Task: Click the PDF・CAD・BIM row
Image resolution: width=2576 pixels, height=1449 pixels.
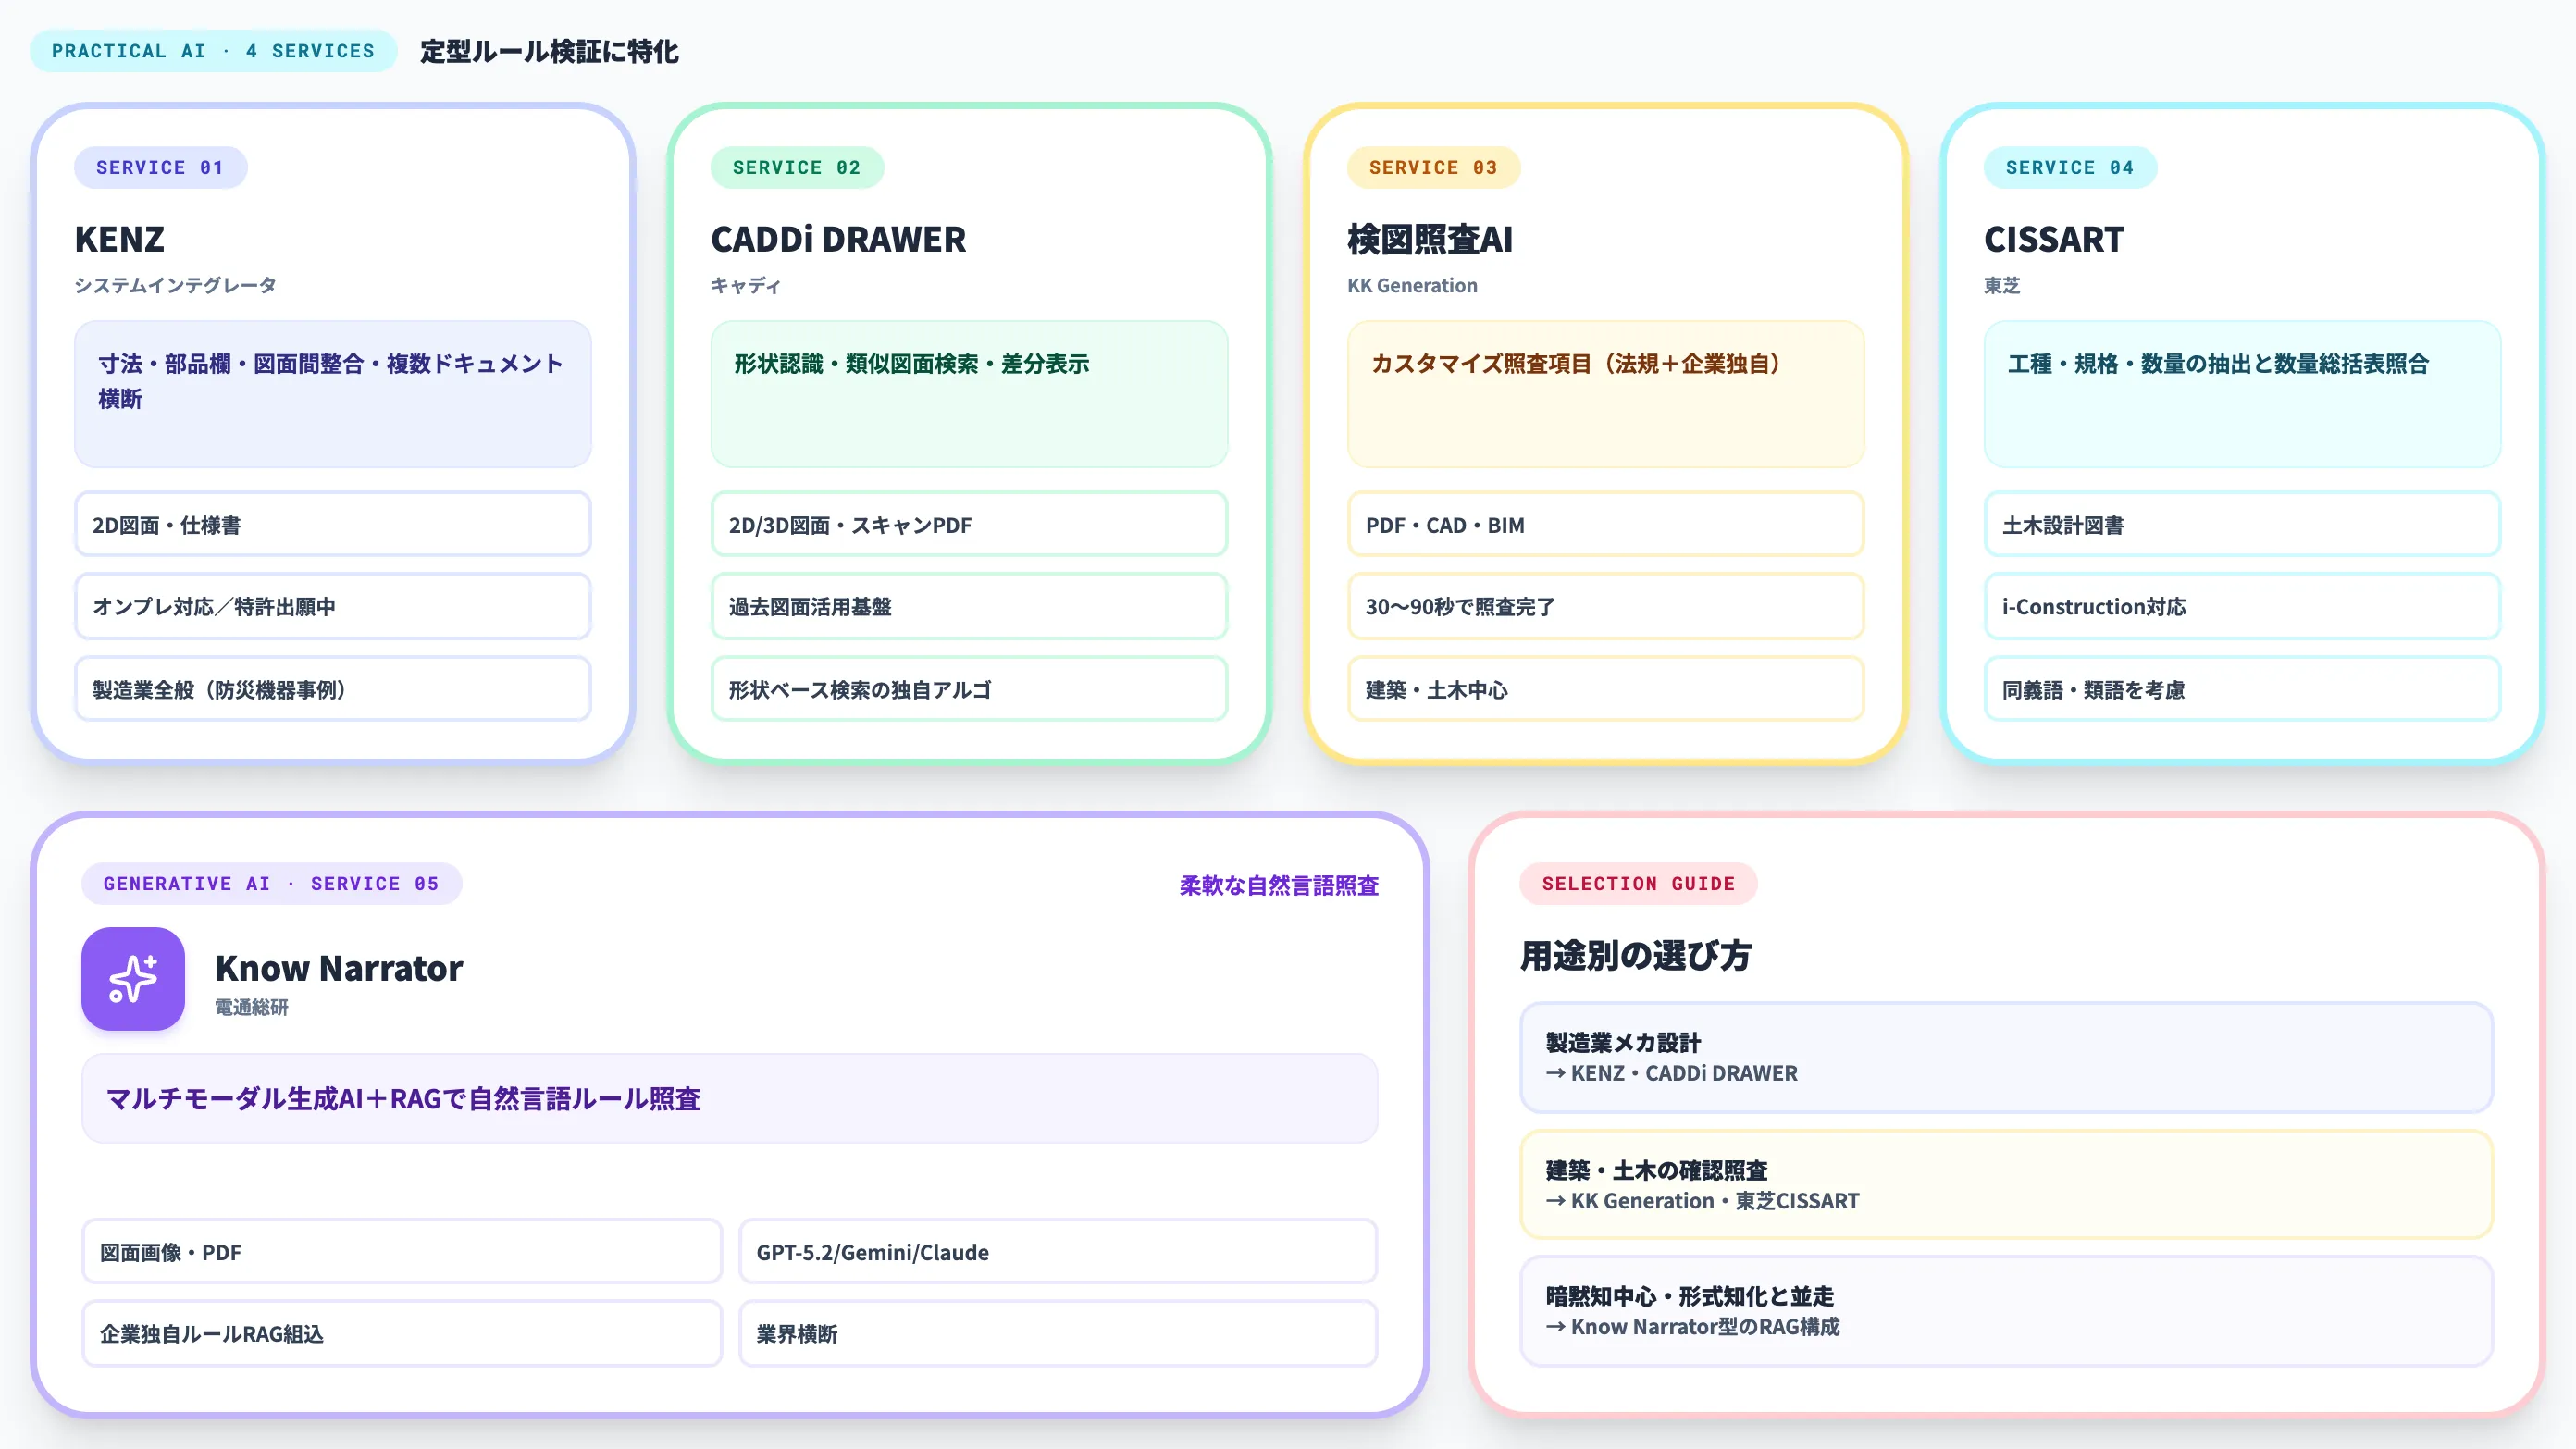Action: (x=1606, y=524)
